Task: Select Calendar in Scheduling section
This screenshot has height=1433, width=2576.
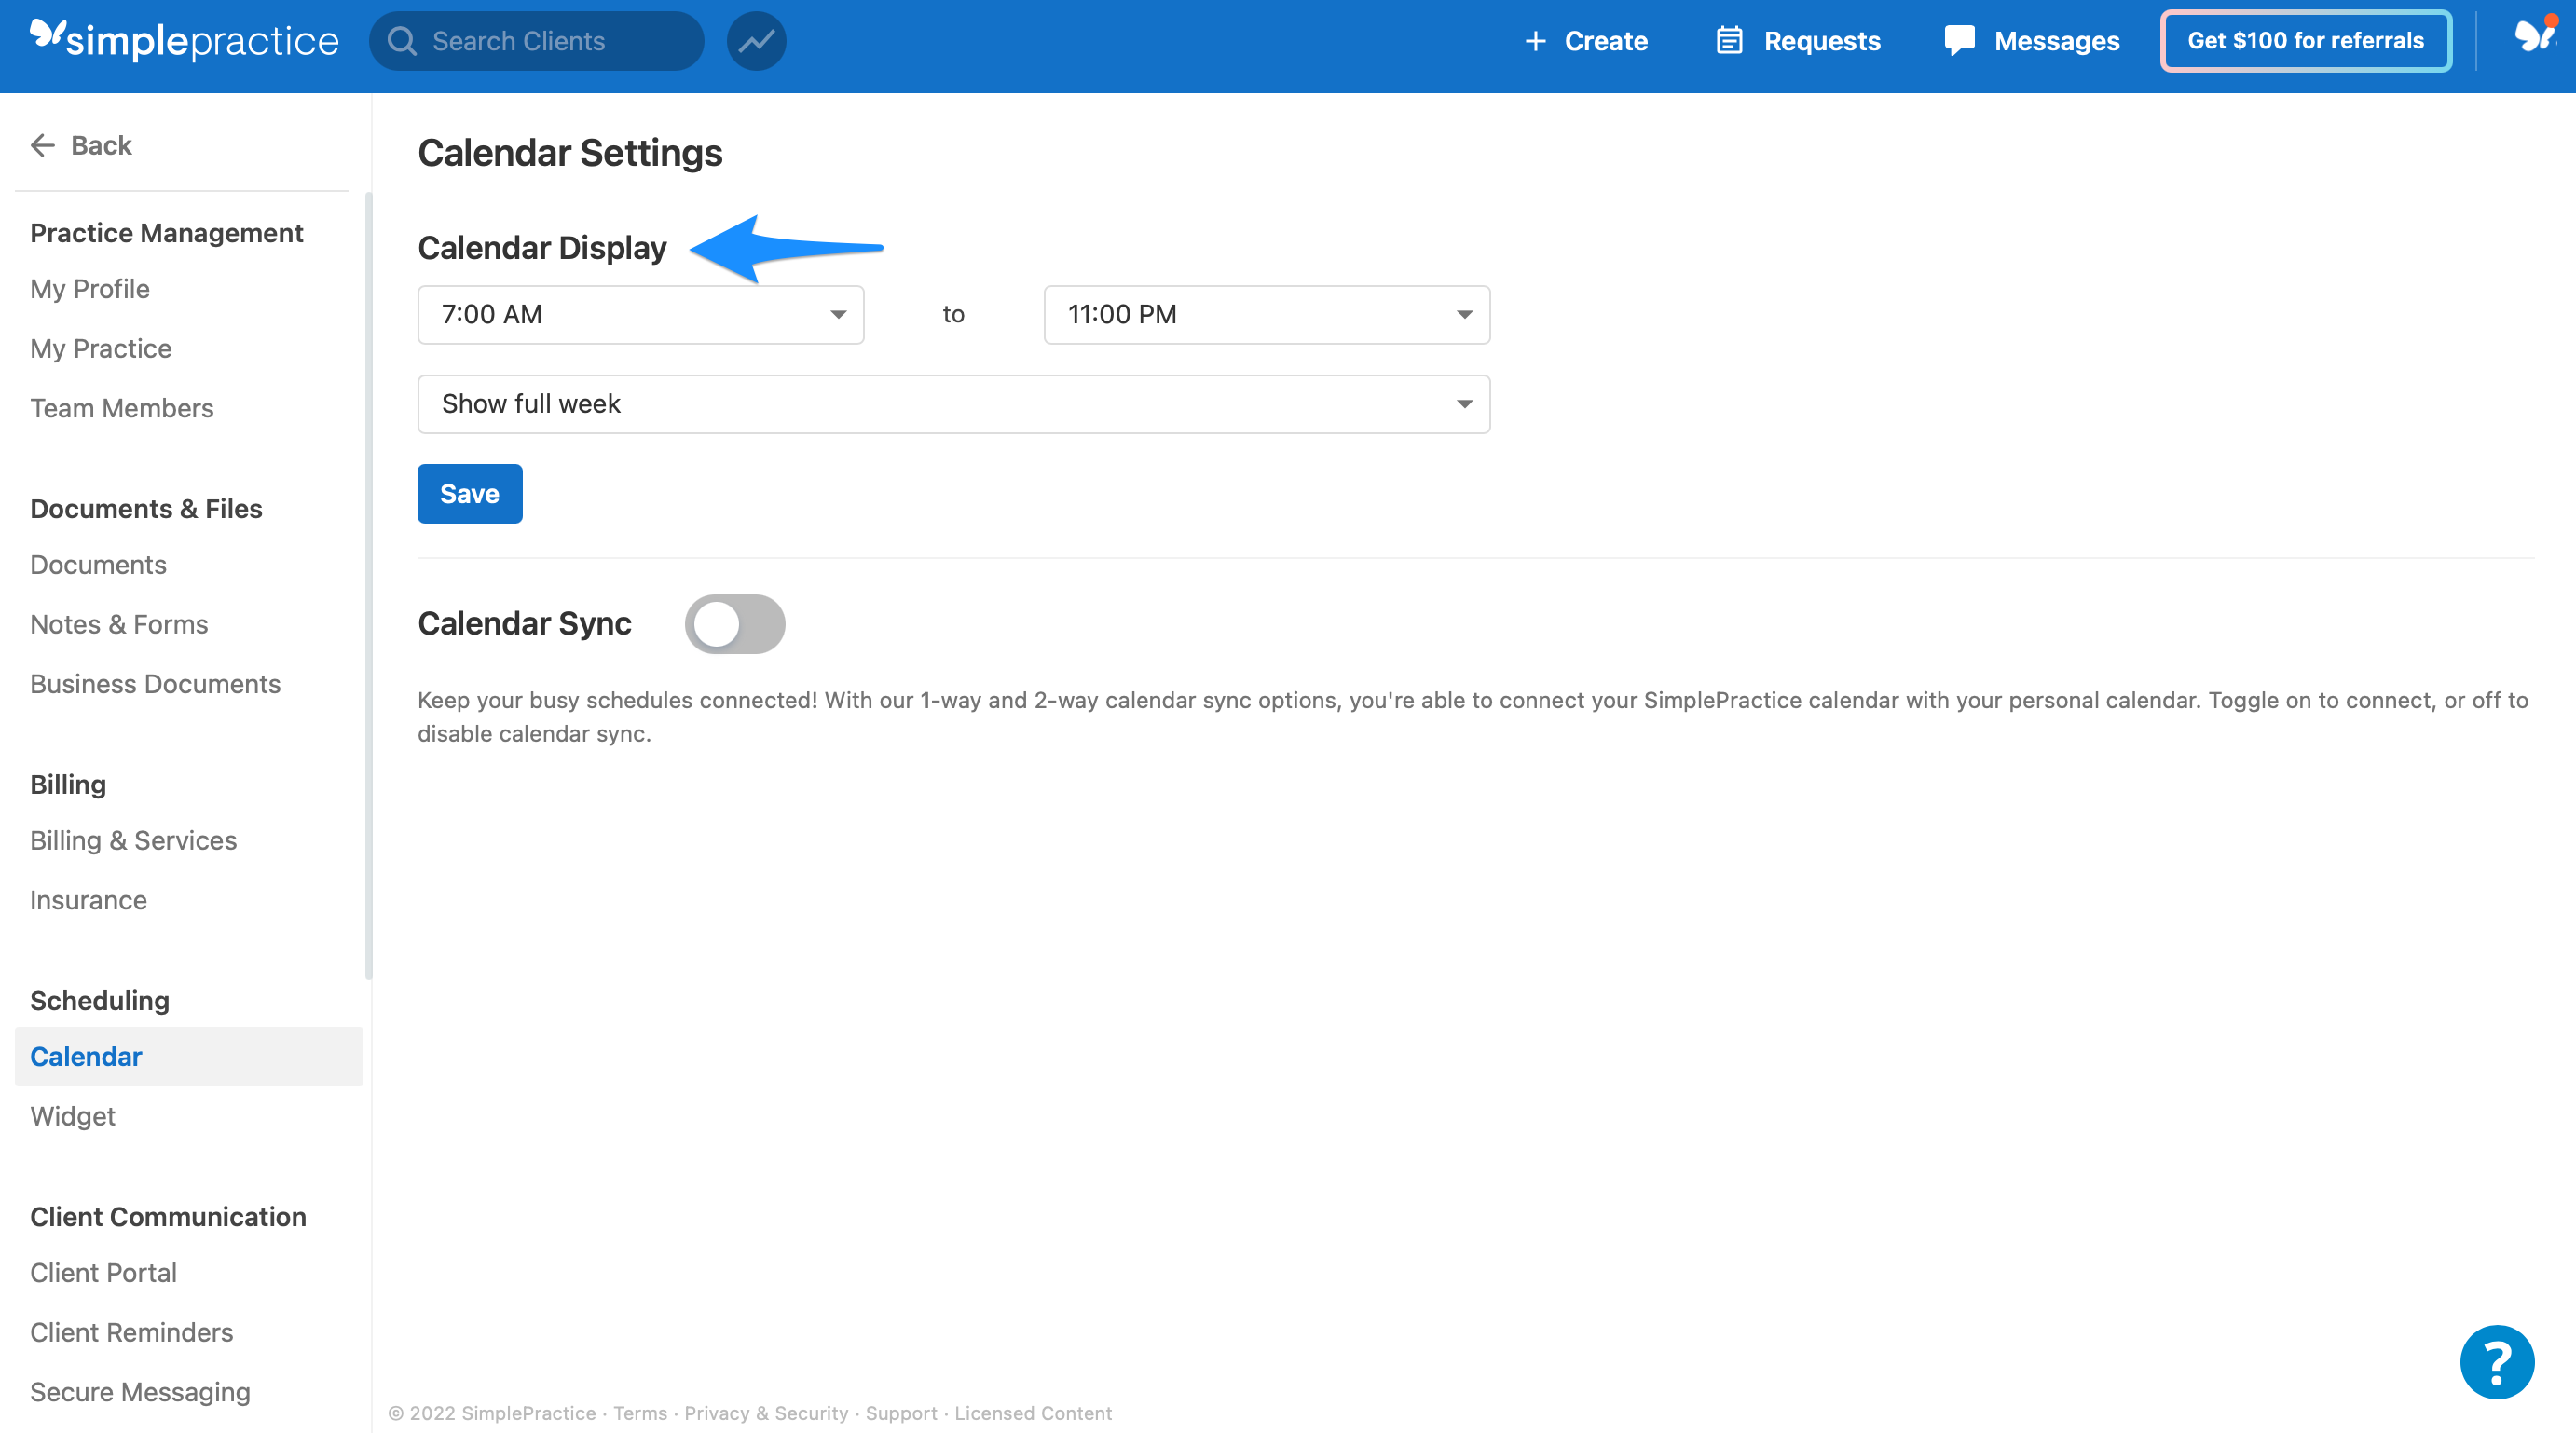Action: point(189,1057)
